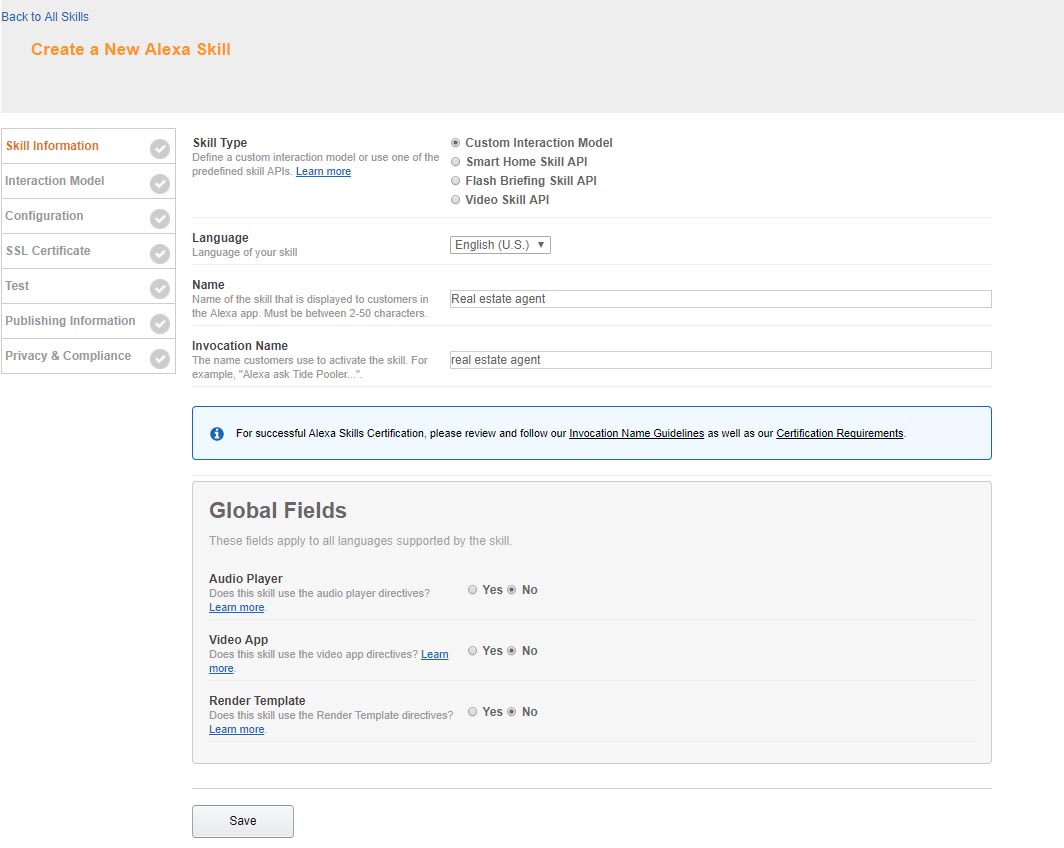Choose Video Skill API option
Image resolution: width=1064 pixels, height=848 pixels.
455,199
